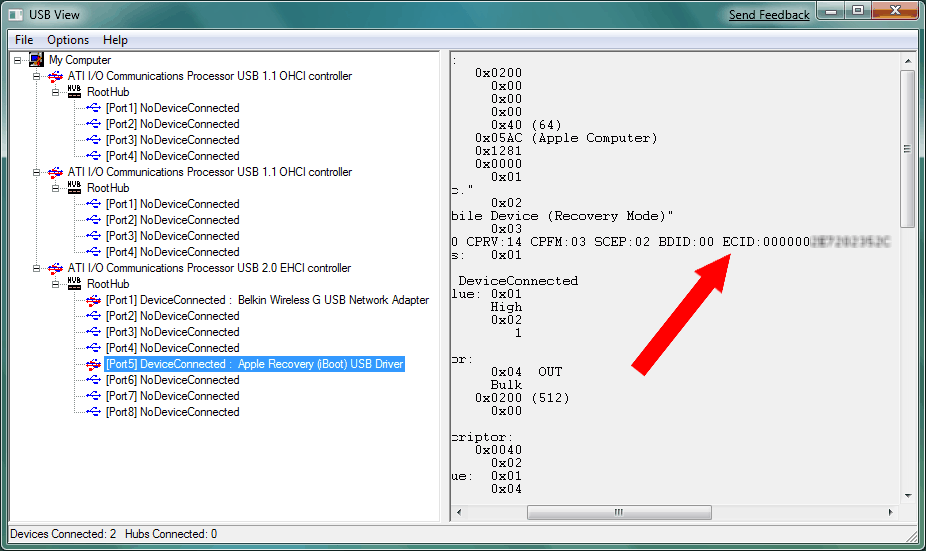Click the Belkin Wireless adapter device icon
Viewport: 926px width, 551px height.
click(93, 300)
